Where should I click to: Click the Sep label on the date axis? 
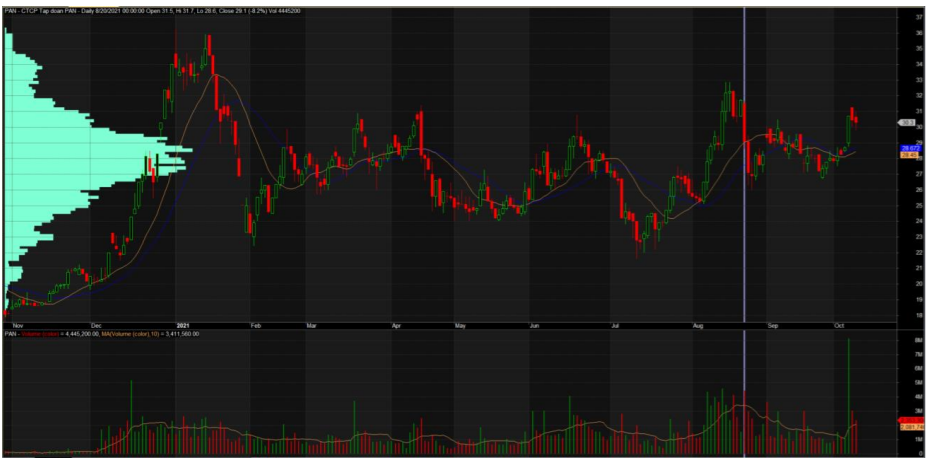click(773, 325)
